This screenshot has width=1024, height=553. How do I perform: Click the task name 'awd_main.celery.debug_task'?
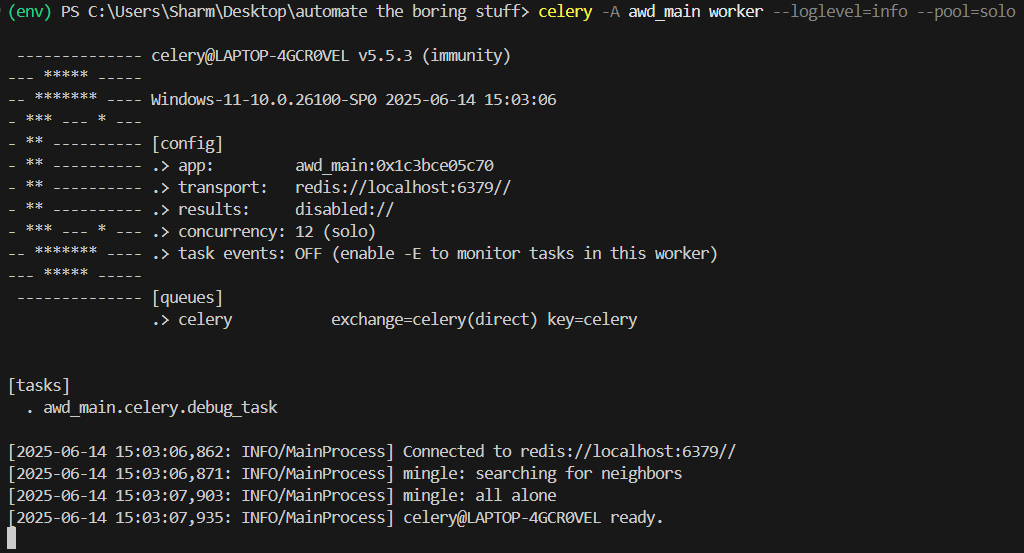tap(161, 407)
